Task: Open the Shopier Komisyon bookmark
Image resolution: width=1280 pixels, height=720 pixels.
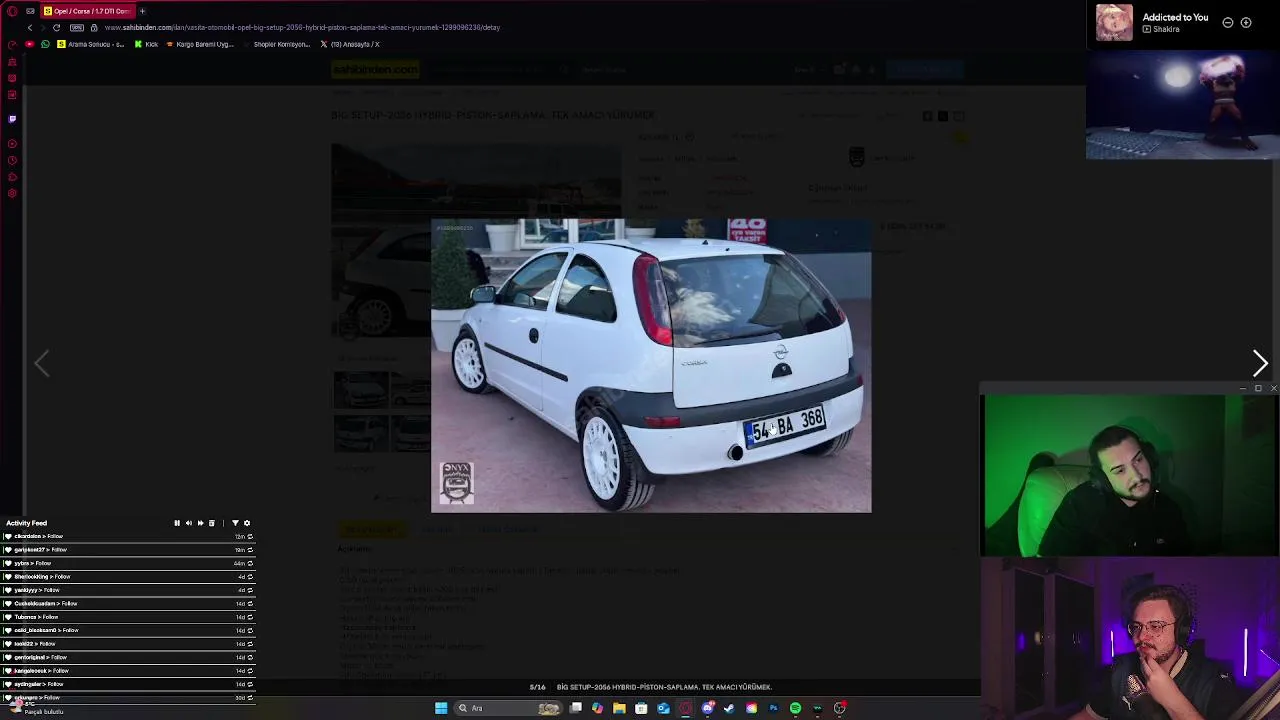Action: pos(277,44)
